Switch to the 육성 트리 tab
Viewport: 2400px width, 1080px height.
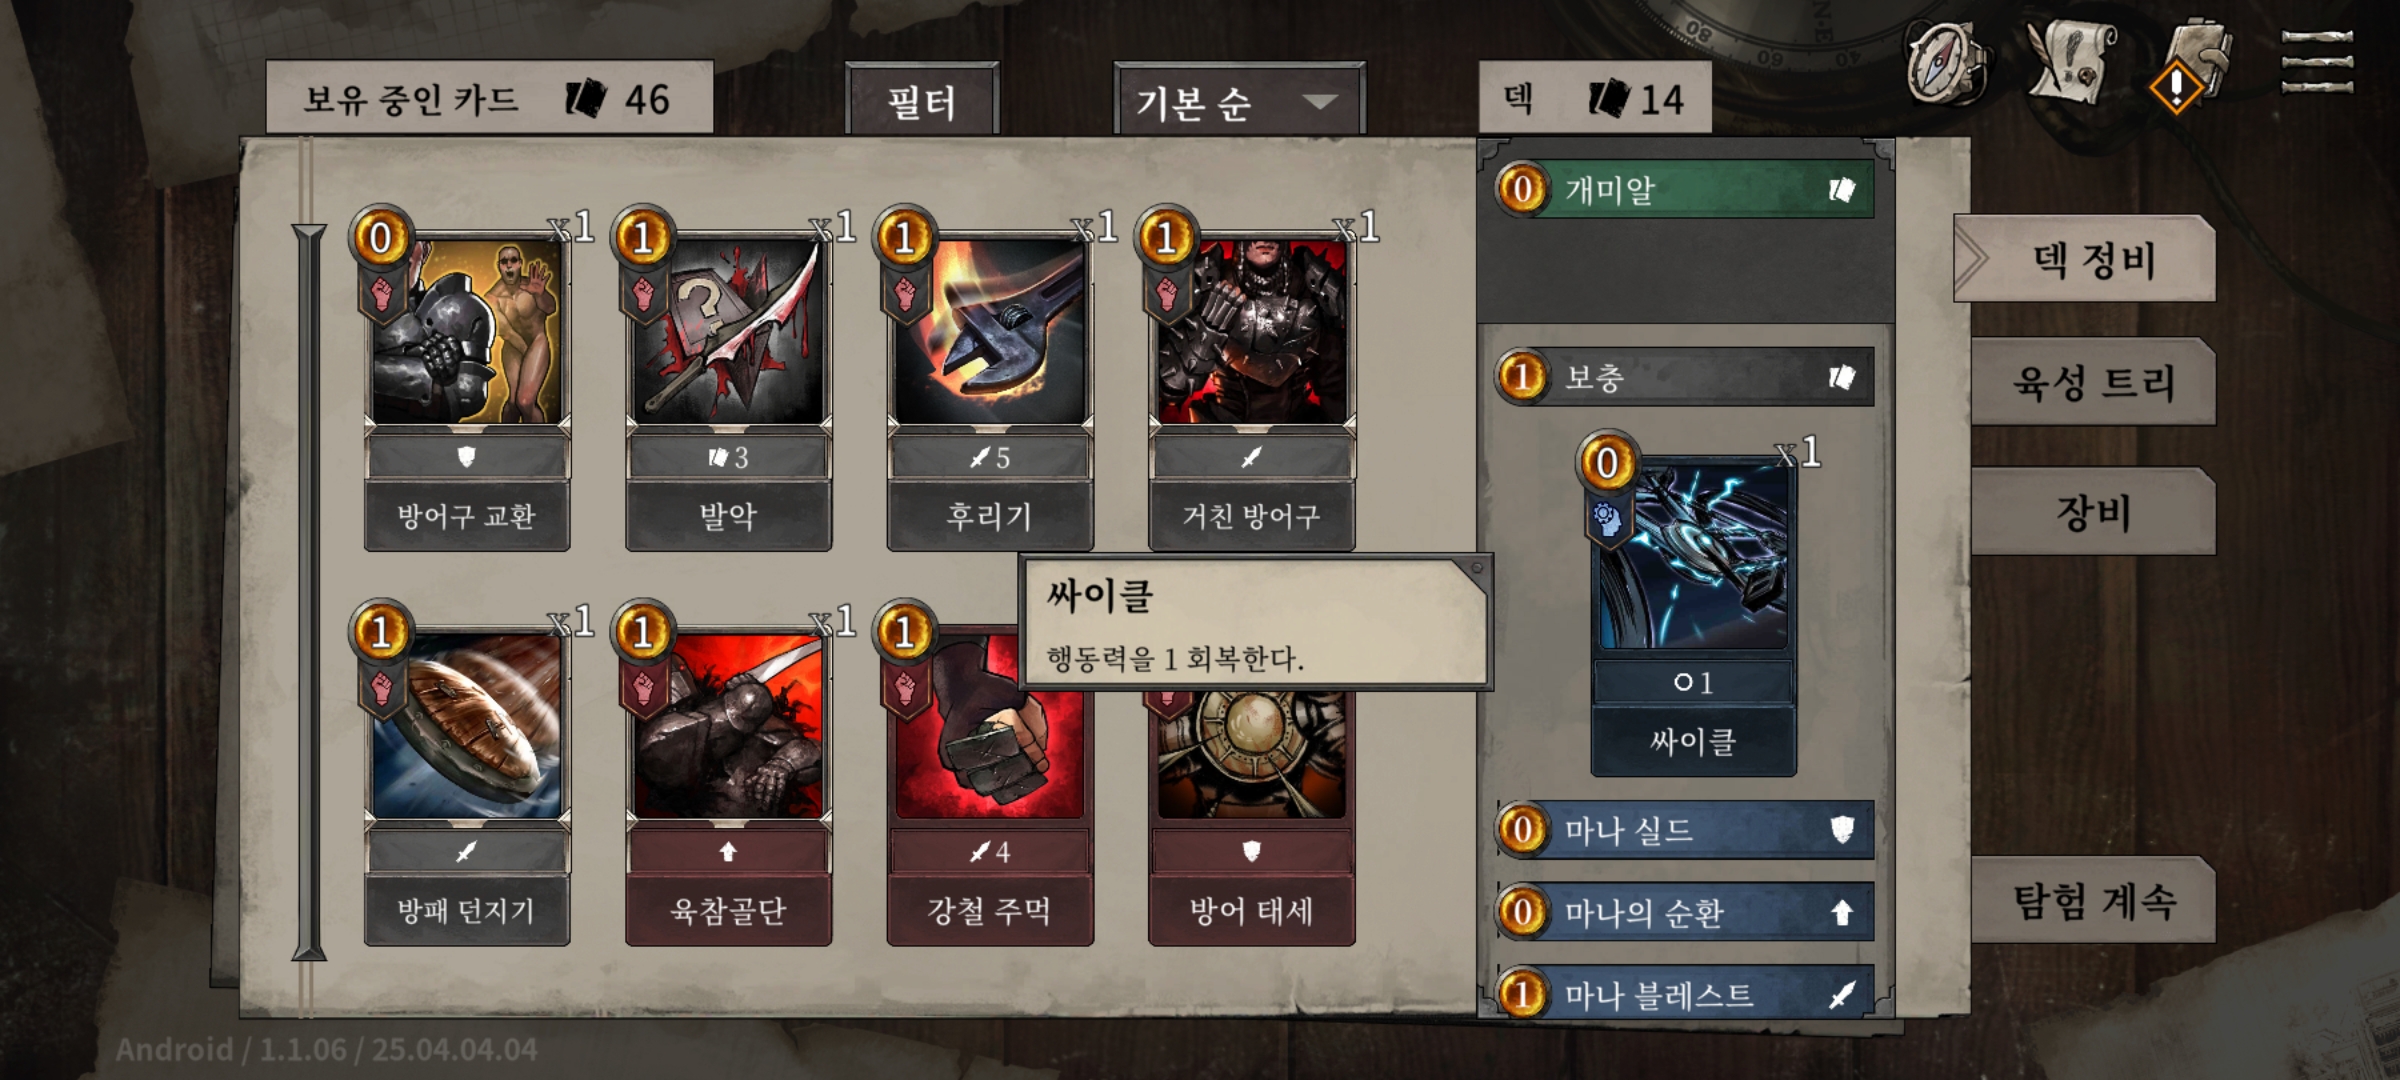(2094, 383)
